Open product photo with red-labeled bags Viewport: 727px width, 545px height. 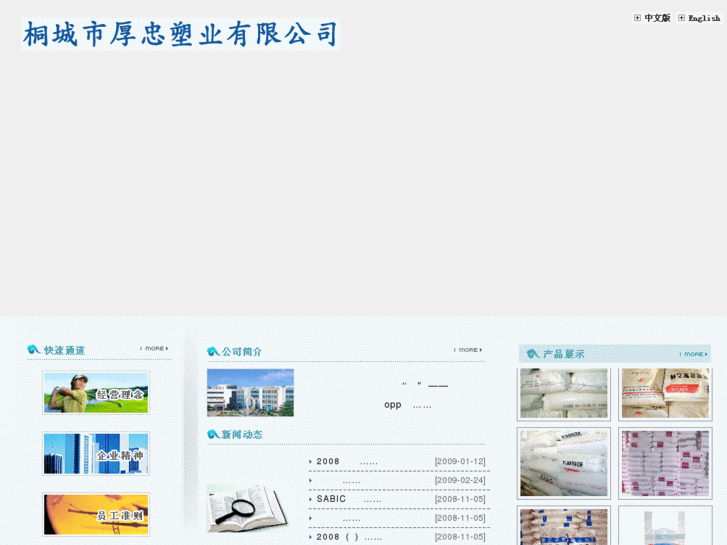665,393
